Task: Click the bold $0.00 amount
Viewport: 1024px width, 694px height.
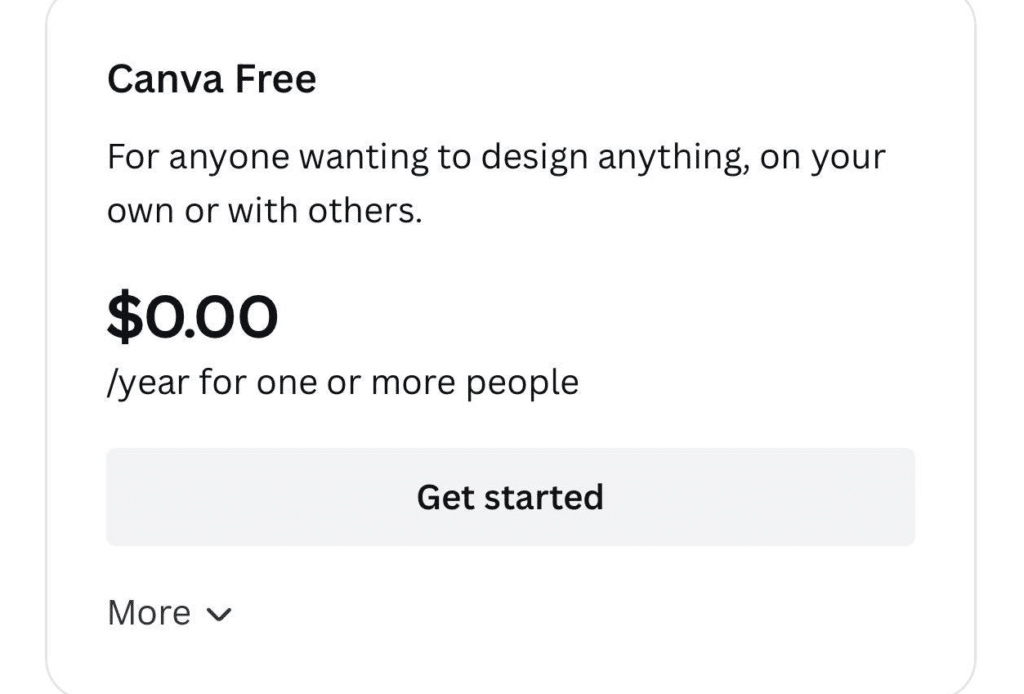Action: [x=193, y=314]
